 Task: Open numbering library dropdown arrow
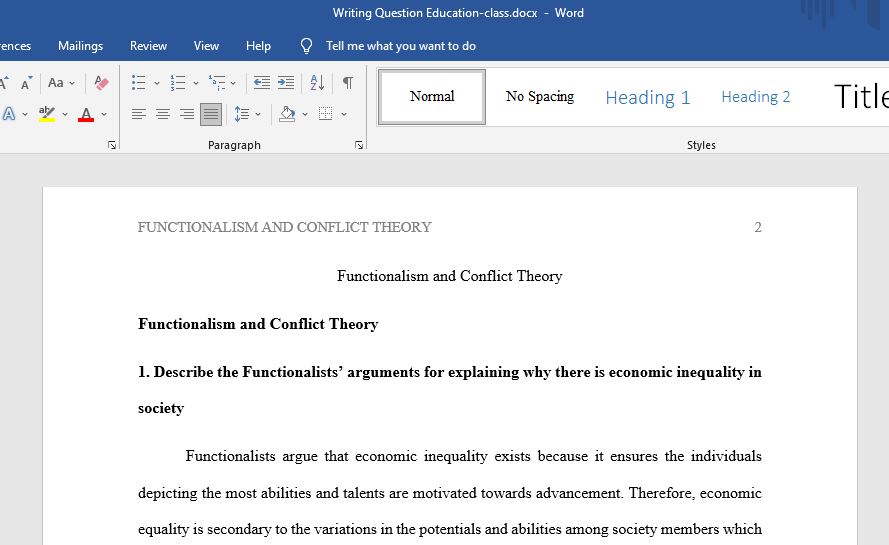coord(196,83)
